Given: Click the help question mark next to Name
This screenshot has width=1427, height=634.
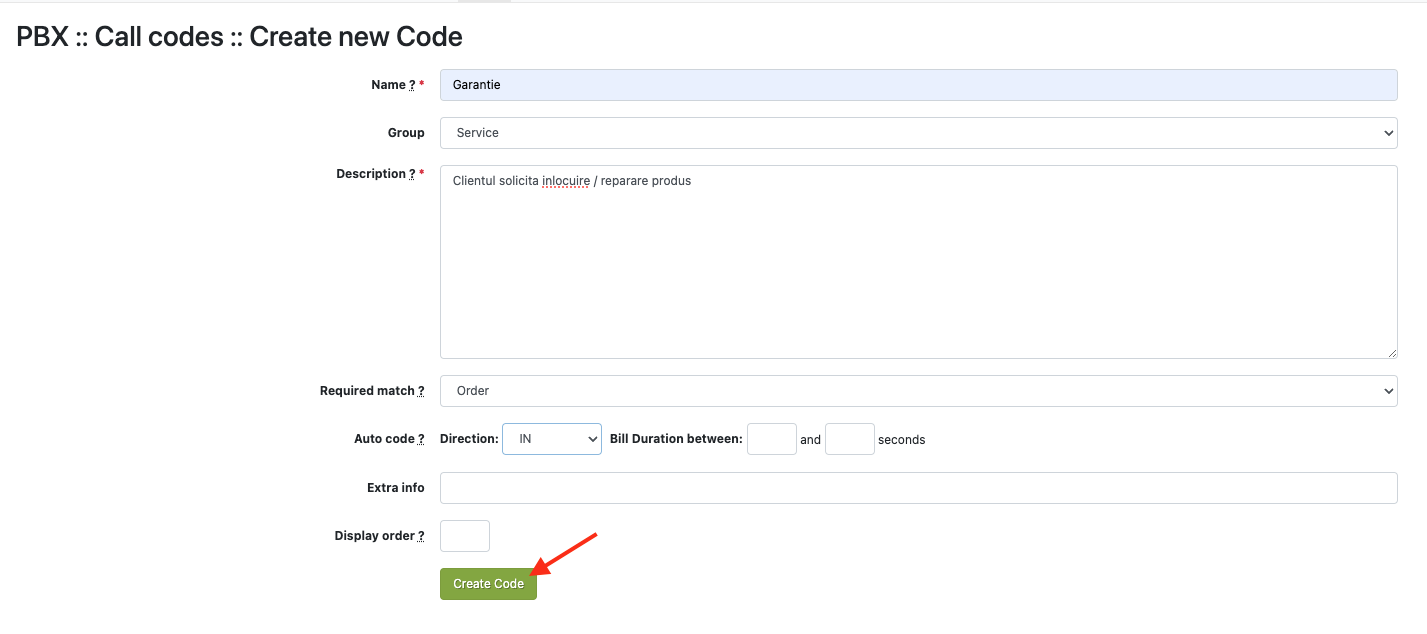Looking at the screenshot, I should tap(412, 86).
